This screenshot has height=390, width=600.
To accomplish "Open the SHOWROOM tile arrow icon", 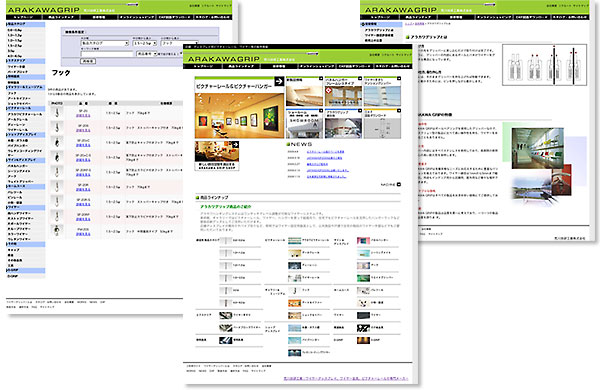I will pos(321,111).
